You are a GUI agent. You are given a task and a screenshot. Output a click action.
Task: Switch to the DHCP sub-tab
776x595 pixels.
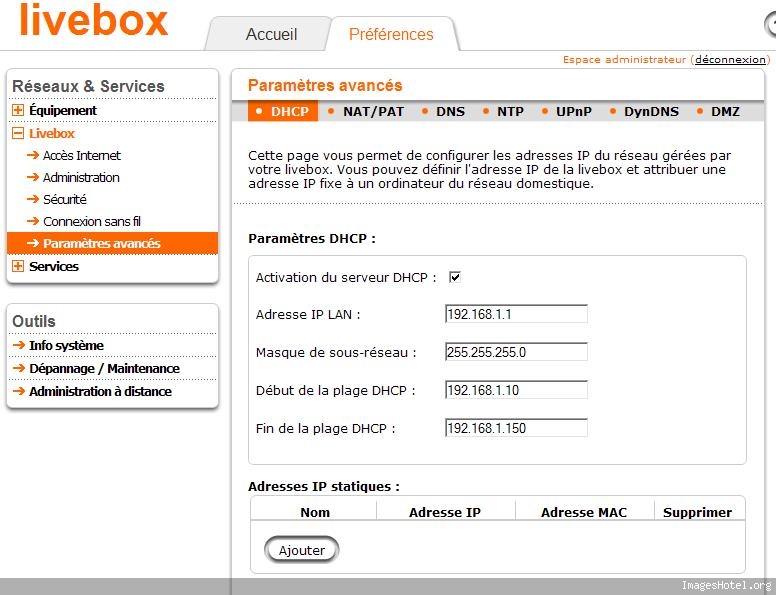point(283,111)
